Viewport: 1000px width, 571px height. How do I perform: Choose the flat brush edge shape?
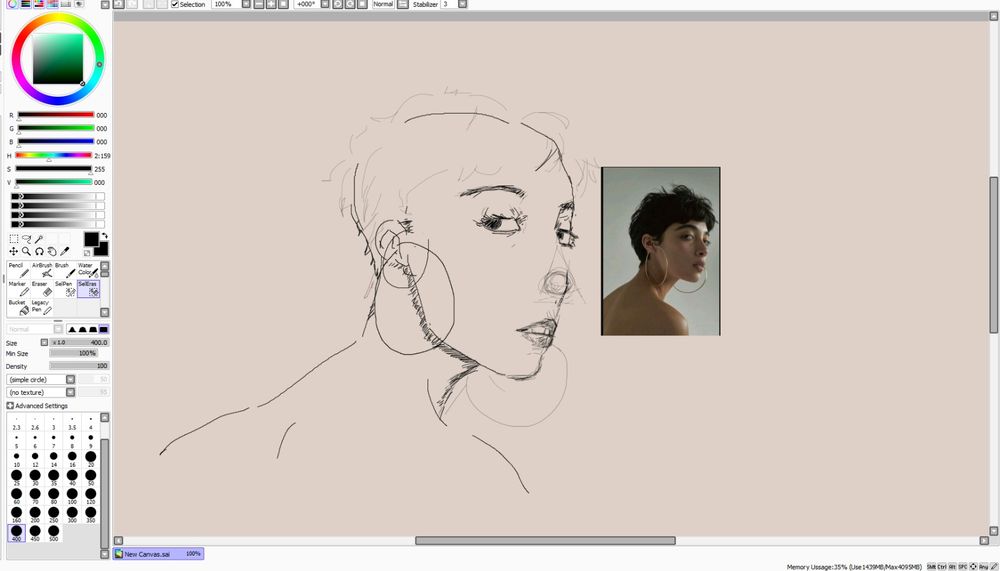[103, 329]
